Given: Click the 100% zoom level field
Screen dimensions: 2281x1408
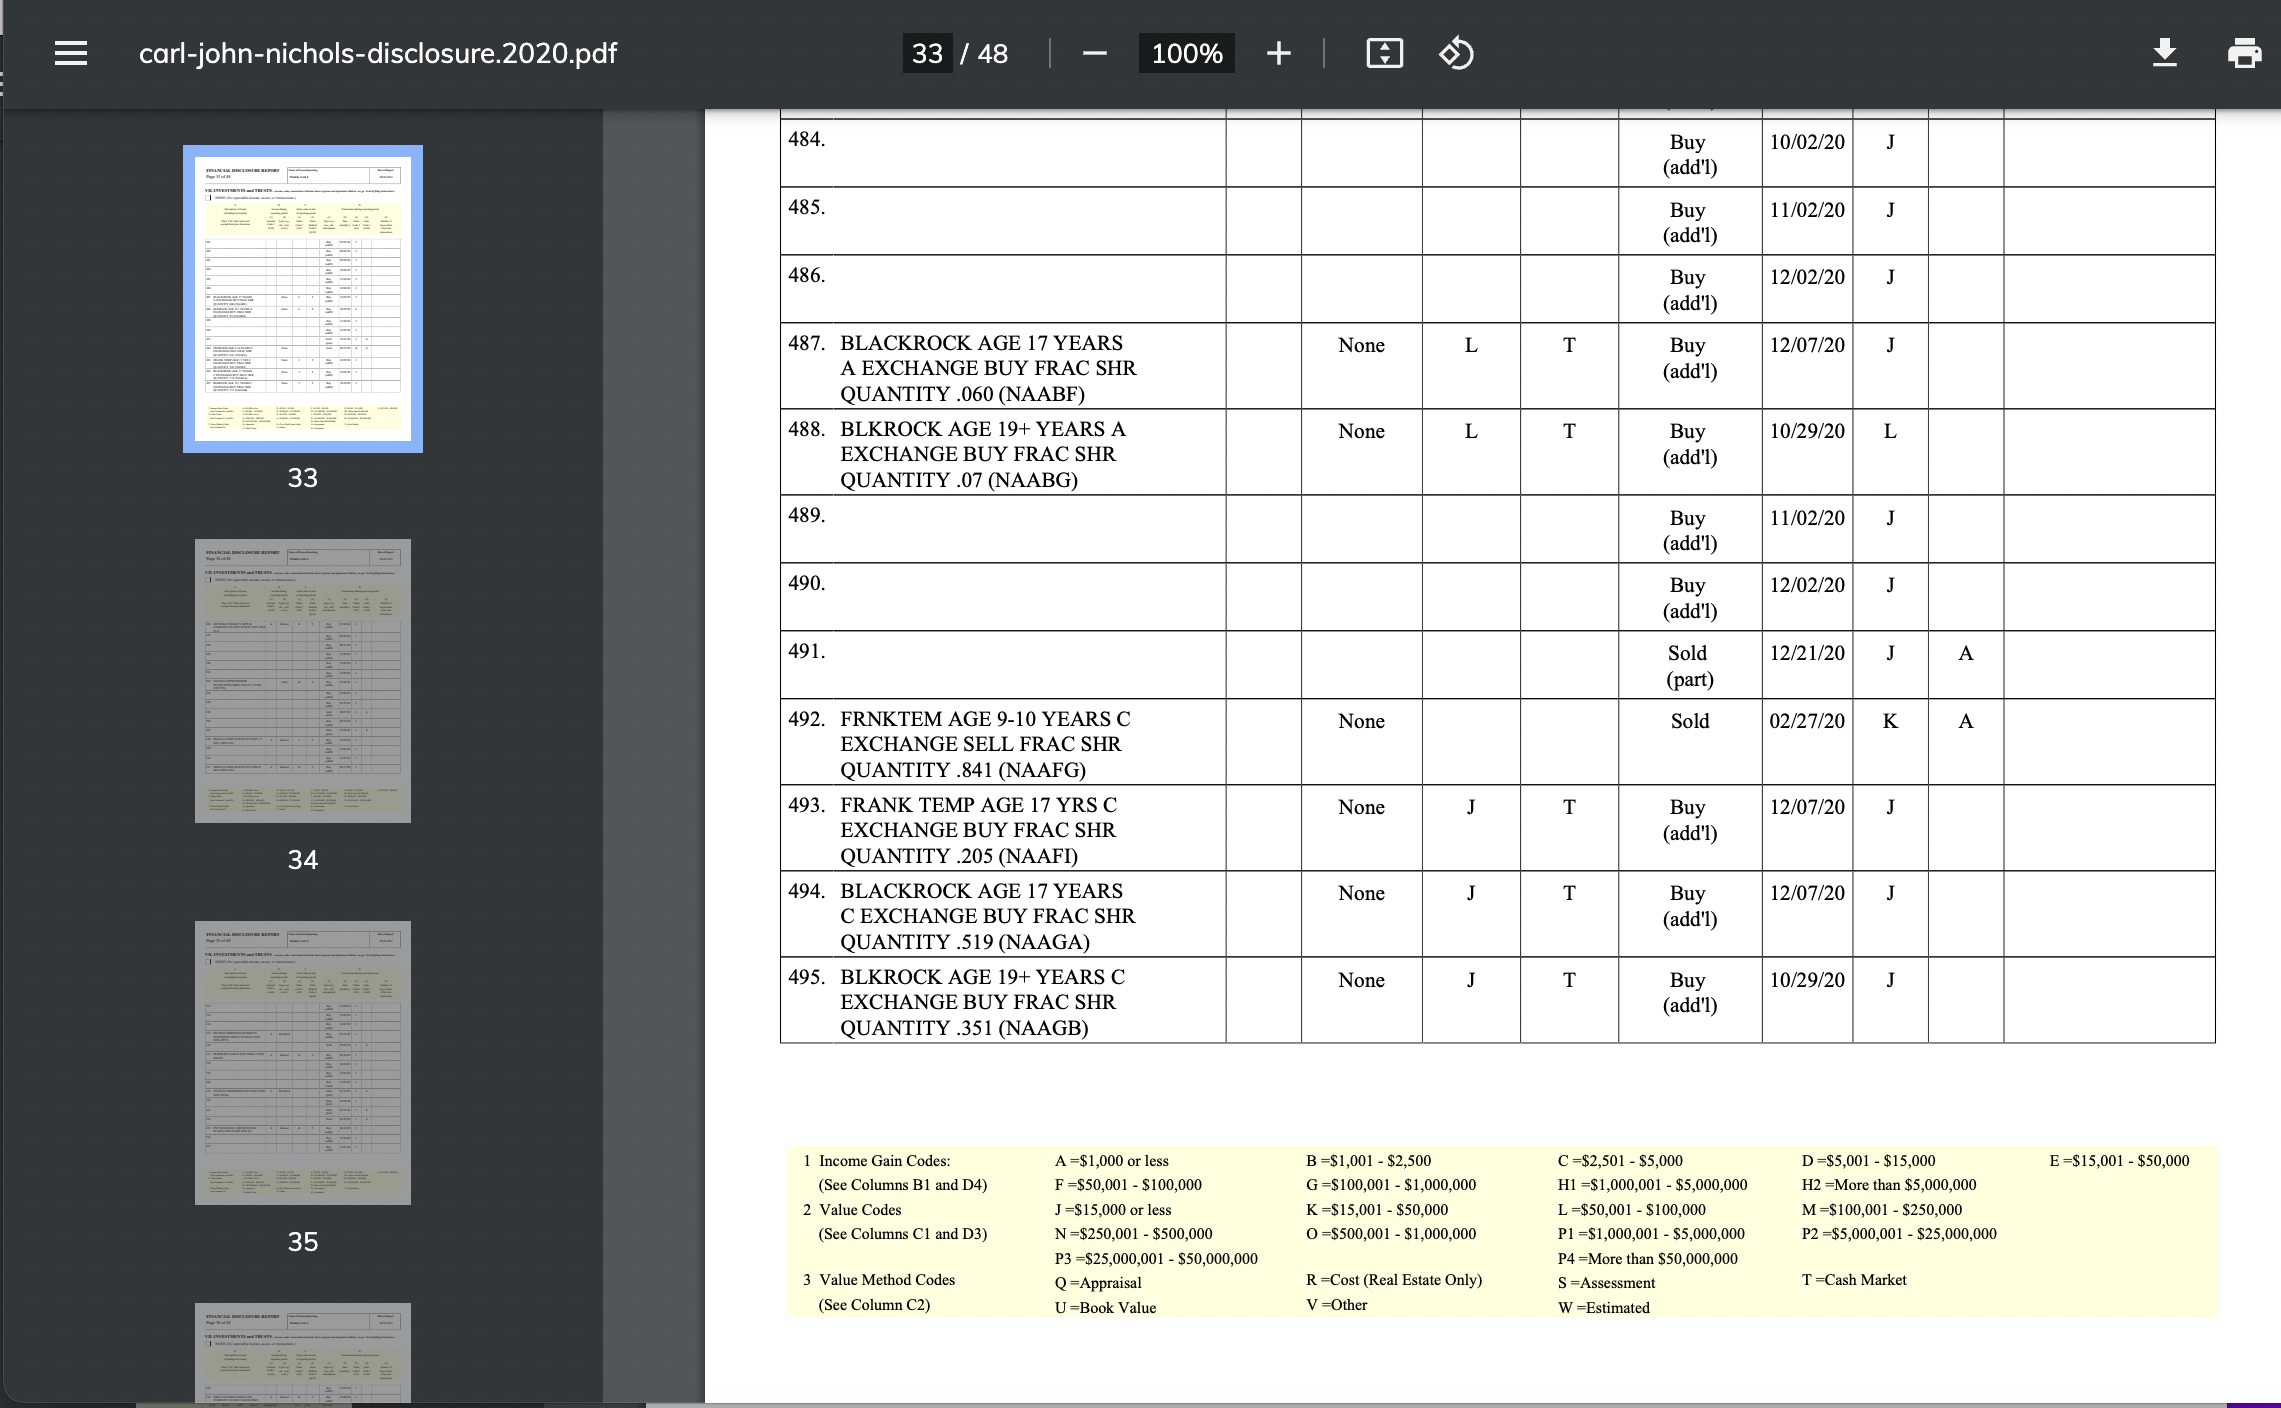Looking at the screenshot, I should pos(1187,53).
